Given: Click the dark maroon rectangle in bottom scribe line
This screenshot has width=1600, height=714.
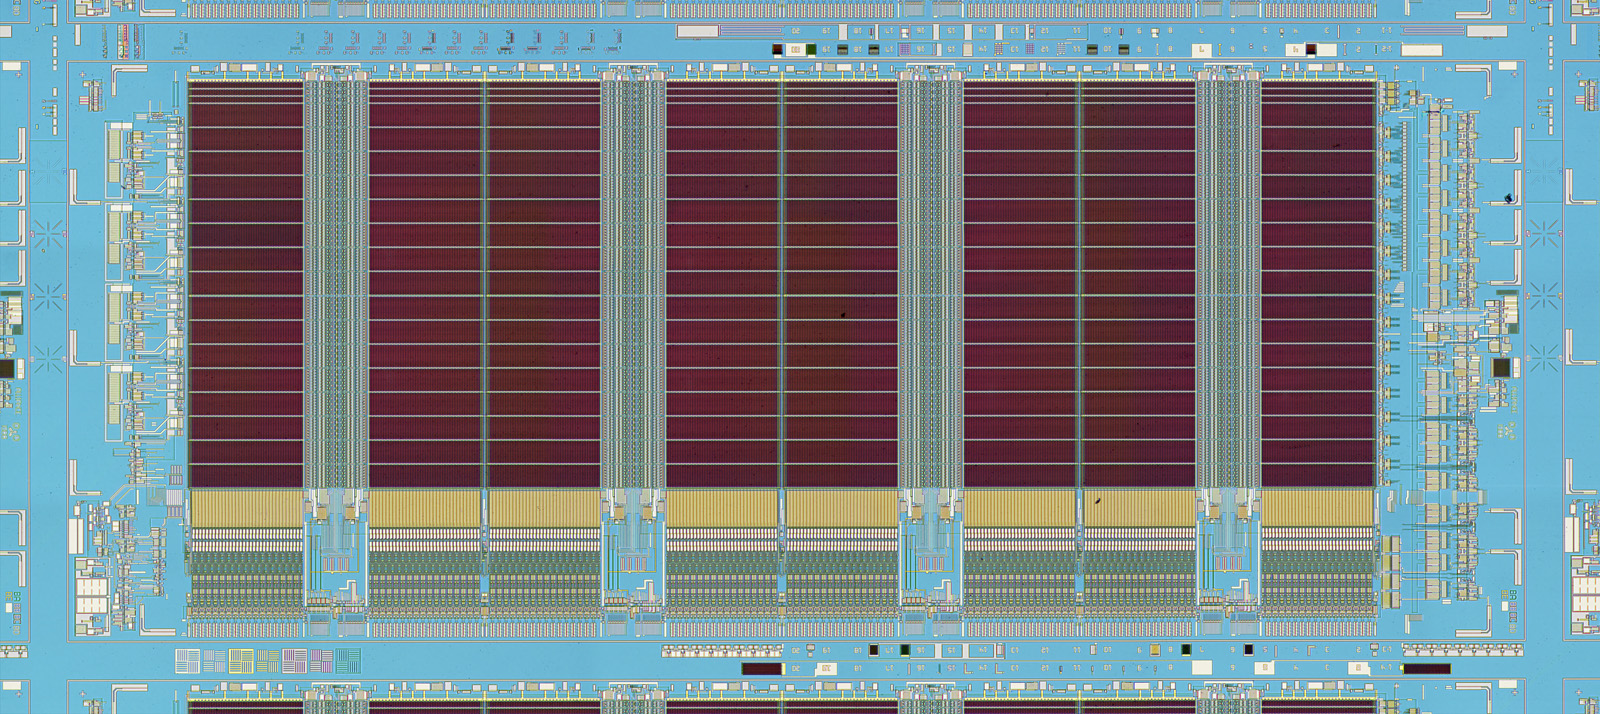Looking at the screenshot, I should pos(760,668).
